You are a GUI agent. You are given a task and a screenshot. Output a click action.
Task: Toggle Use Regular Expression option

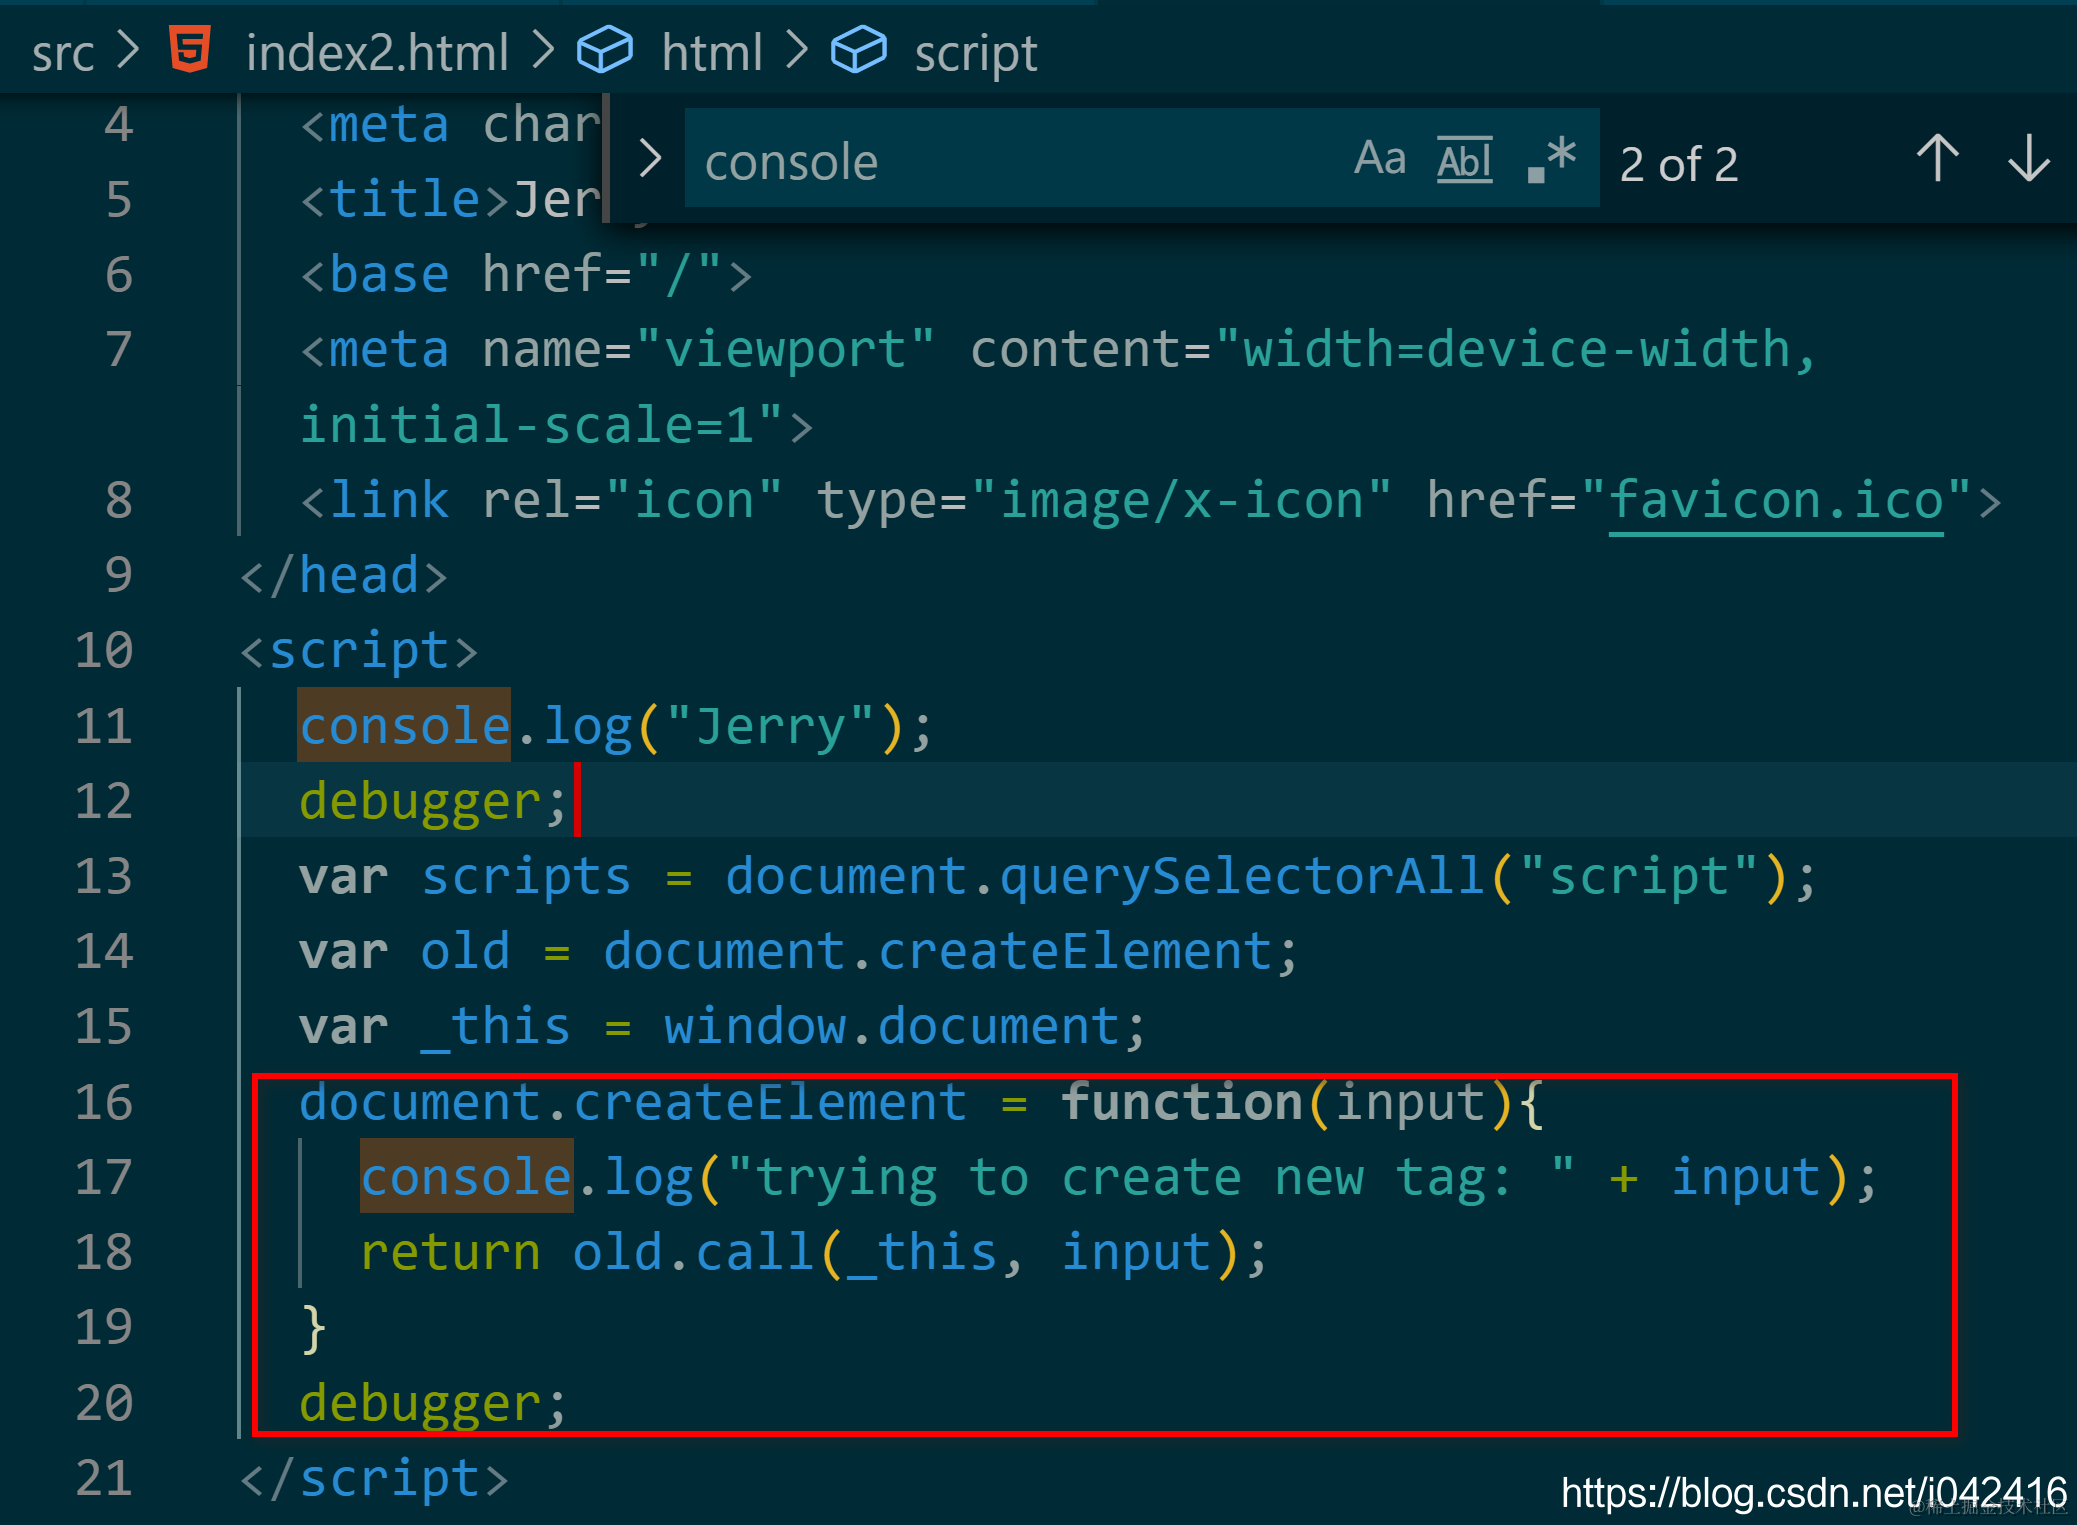(x=1552, y=160)
